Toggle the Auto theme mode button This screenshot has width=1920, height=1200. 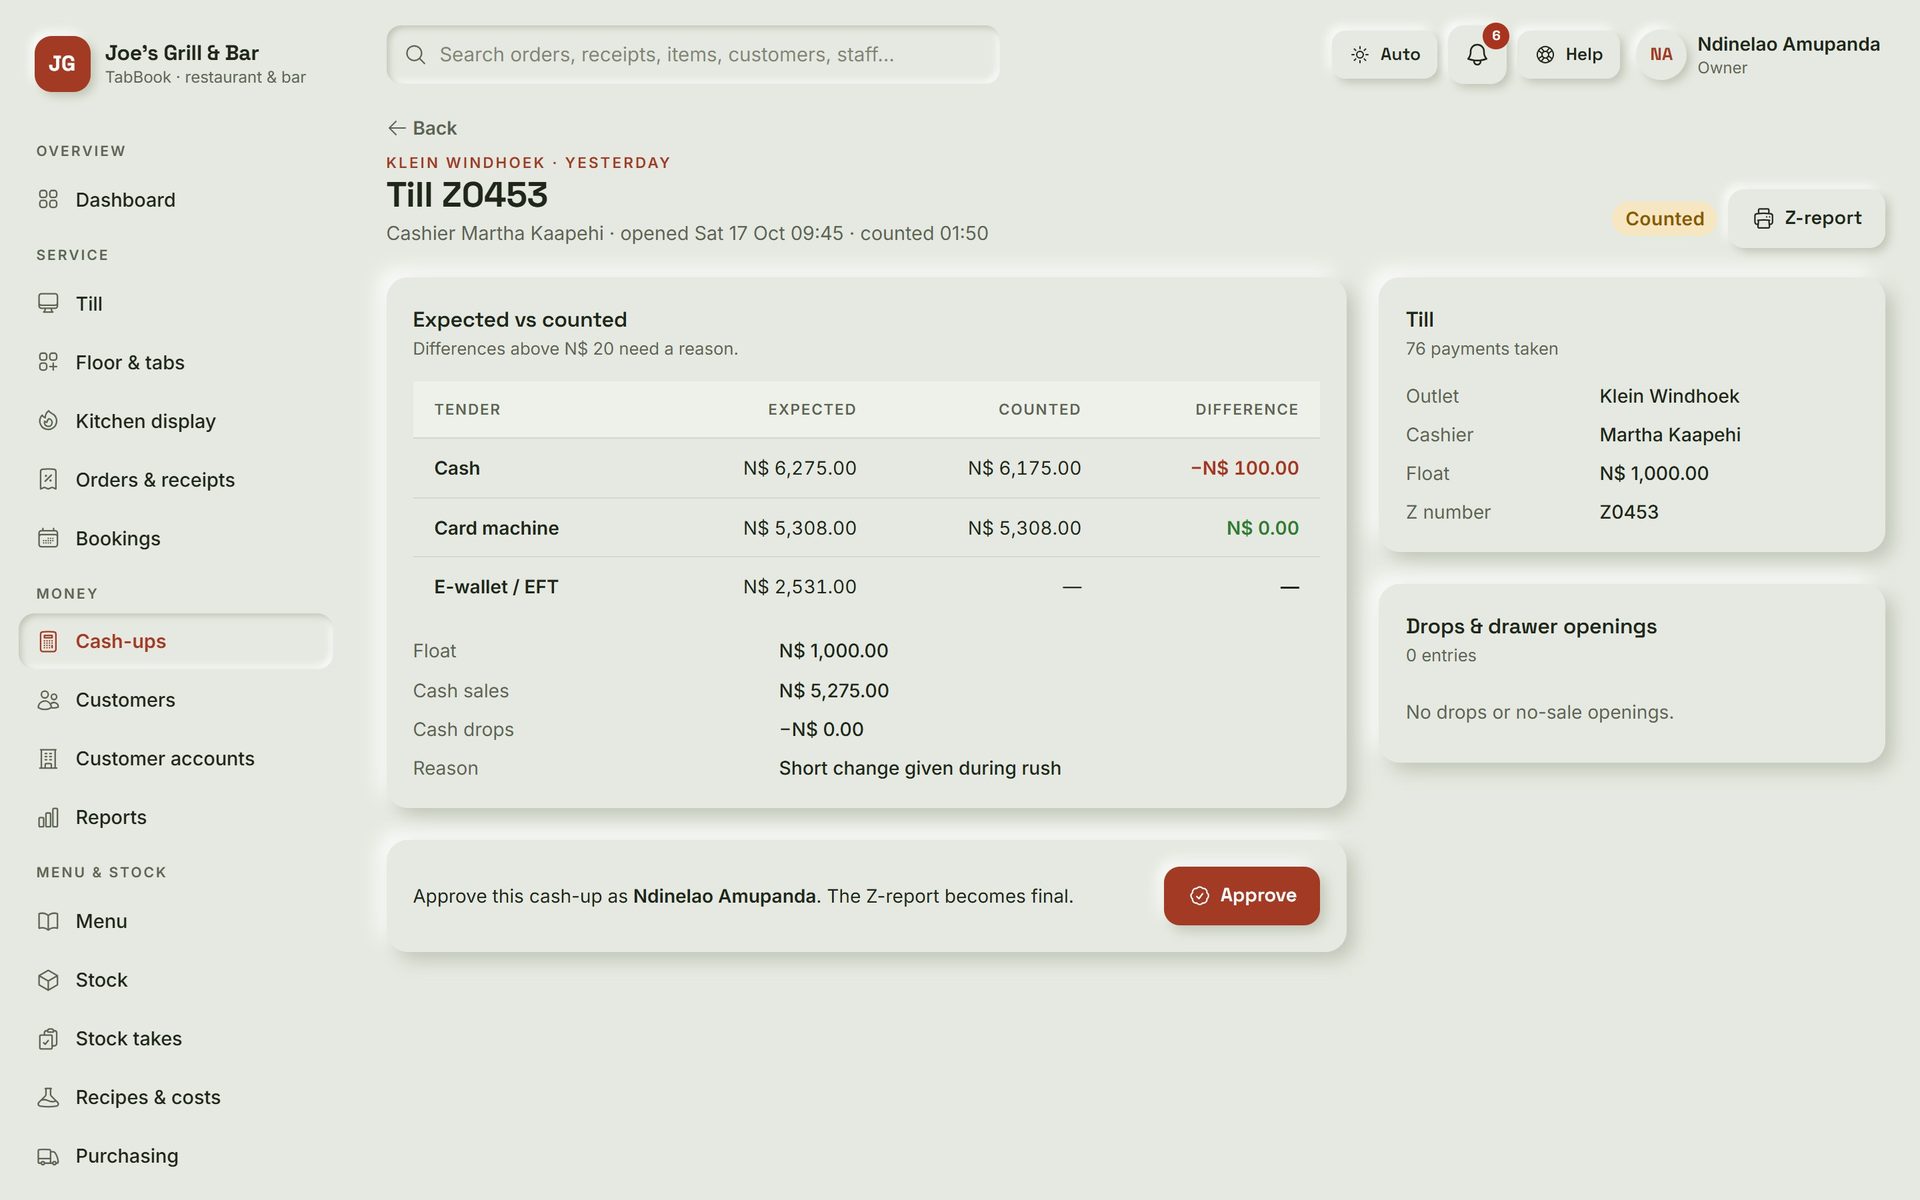1384,54
